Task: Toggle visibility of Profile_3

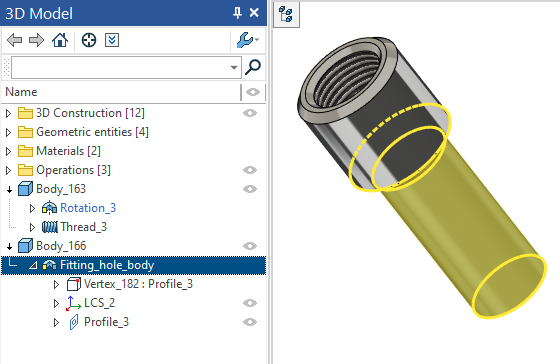Action: tap(250, 322)
